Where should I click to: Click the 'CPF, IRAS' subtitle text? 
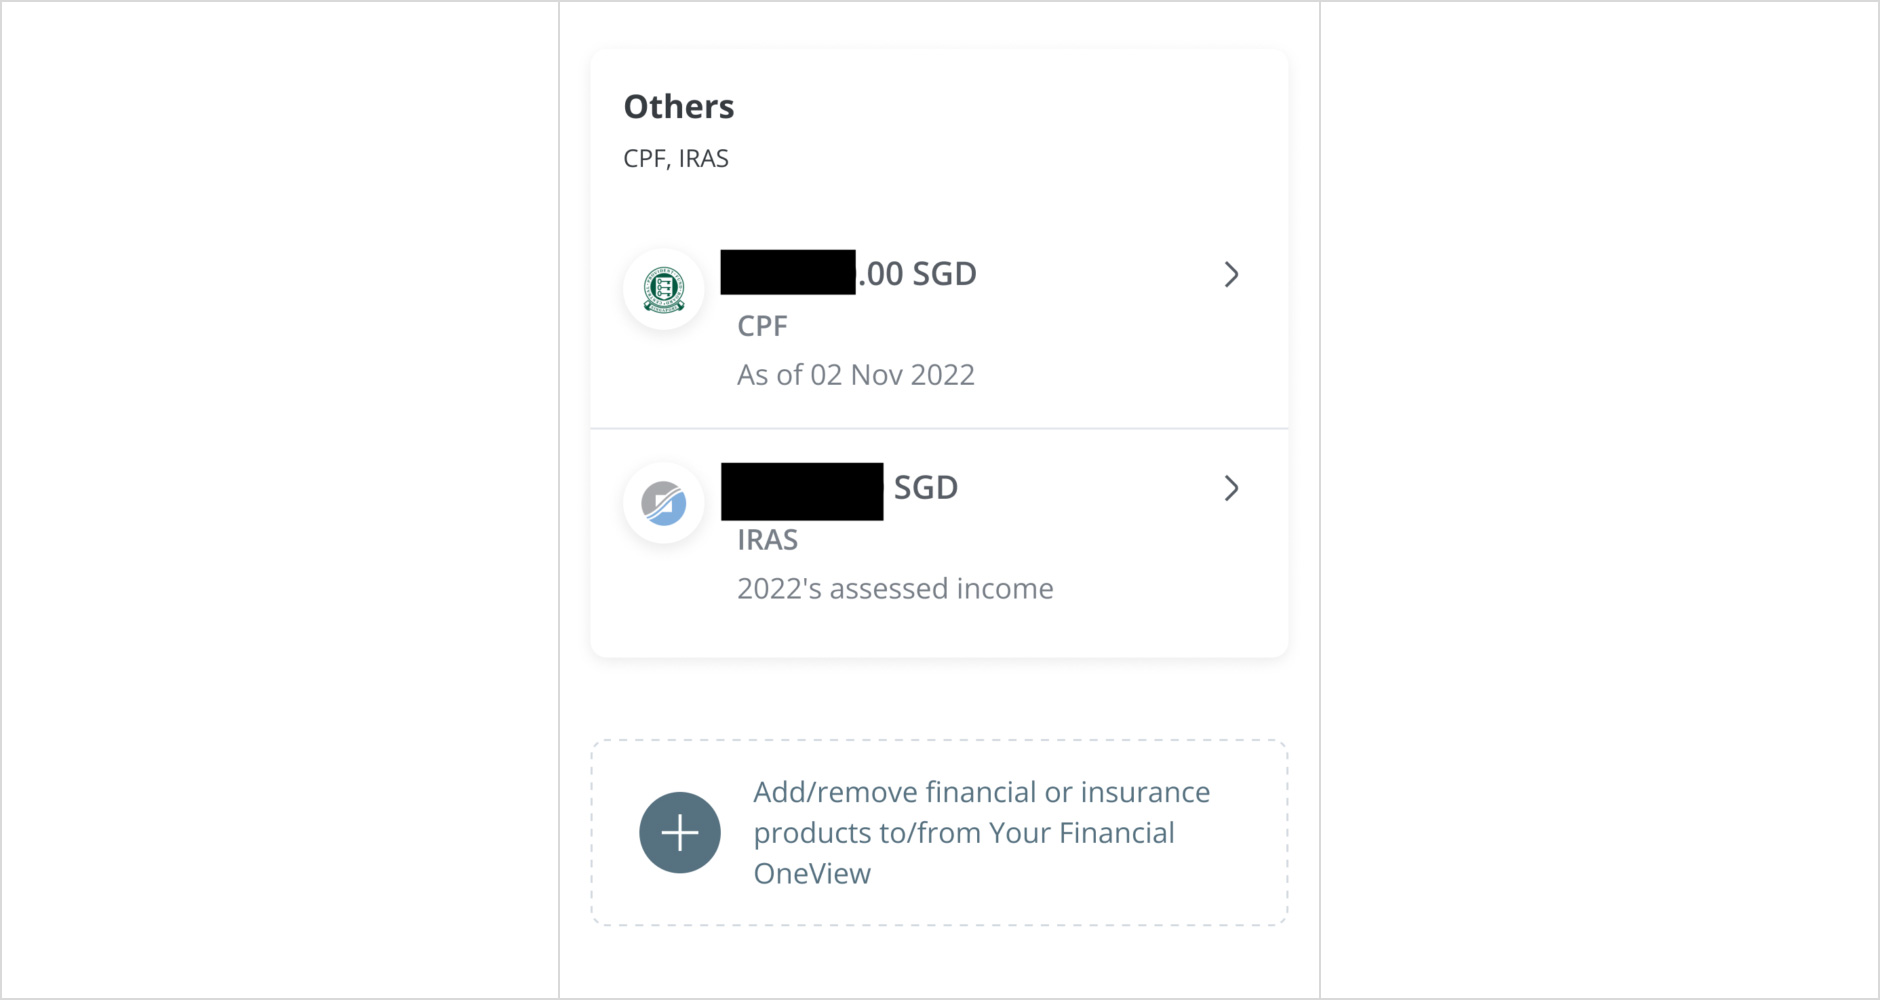(x=676, y=159)
